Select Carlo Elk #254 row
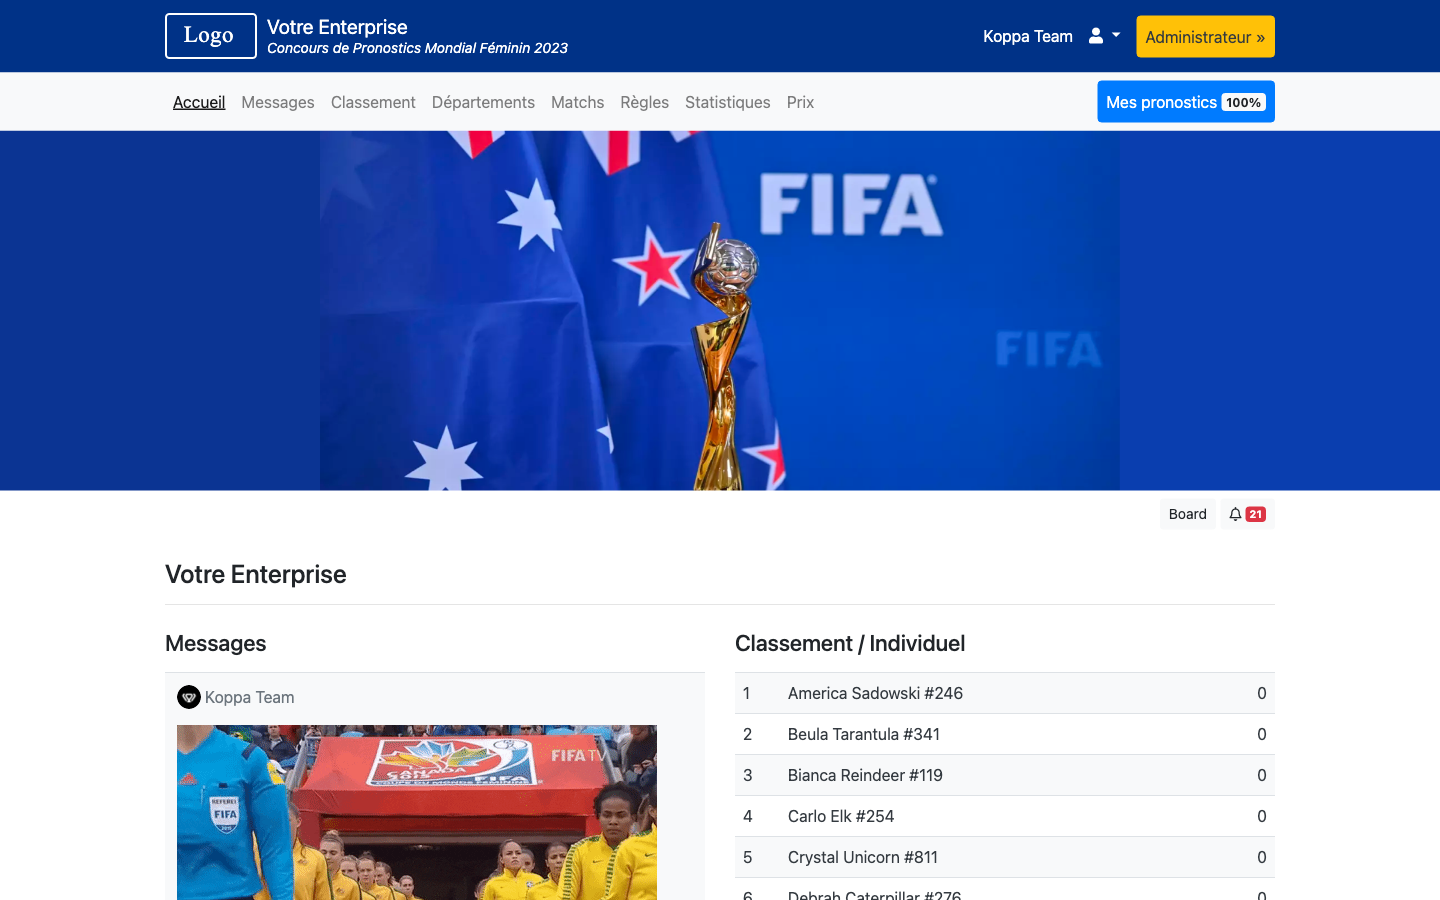Viewport: 1440px width, 900px height. pyautogui.click(x=1005, y=816)
